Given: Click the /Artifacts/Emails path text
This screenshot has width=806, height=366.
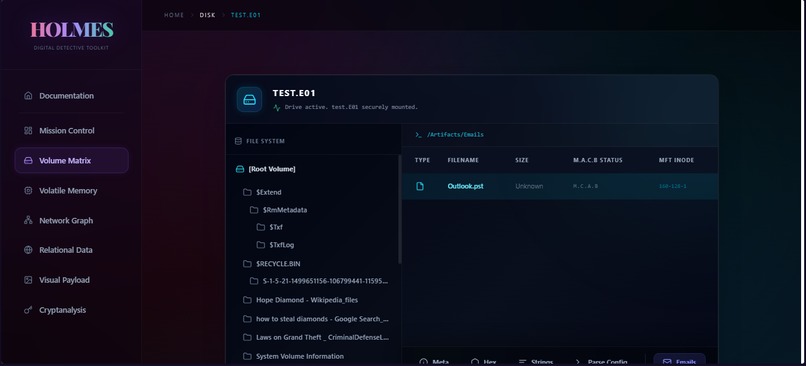Looking at the screenshot, I should (x=455, y=135).
